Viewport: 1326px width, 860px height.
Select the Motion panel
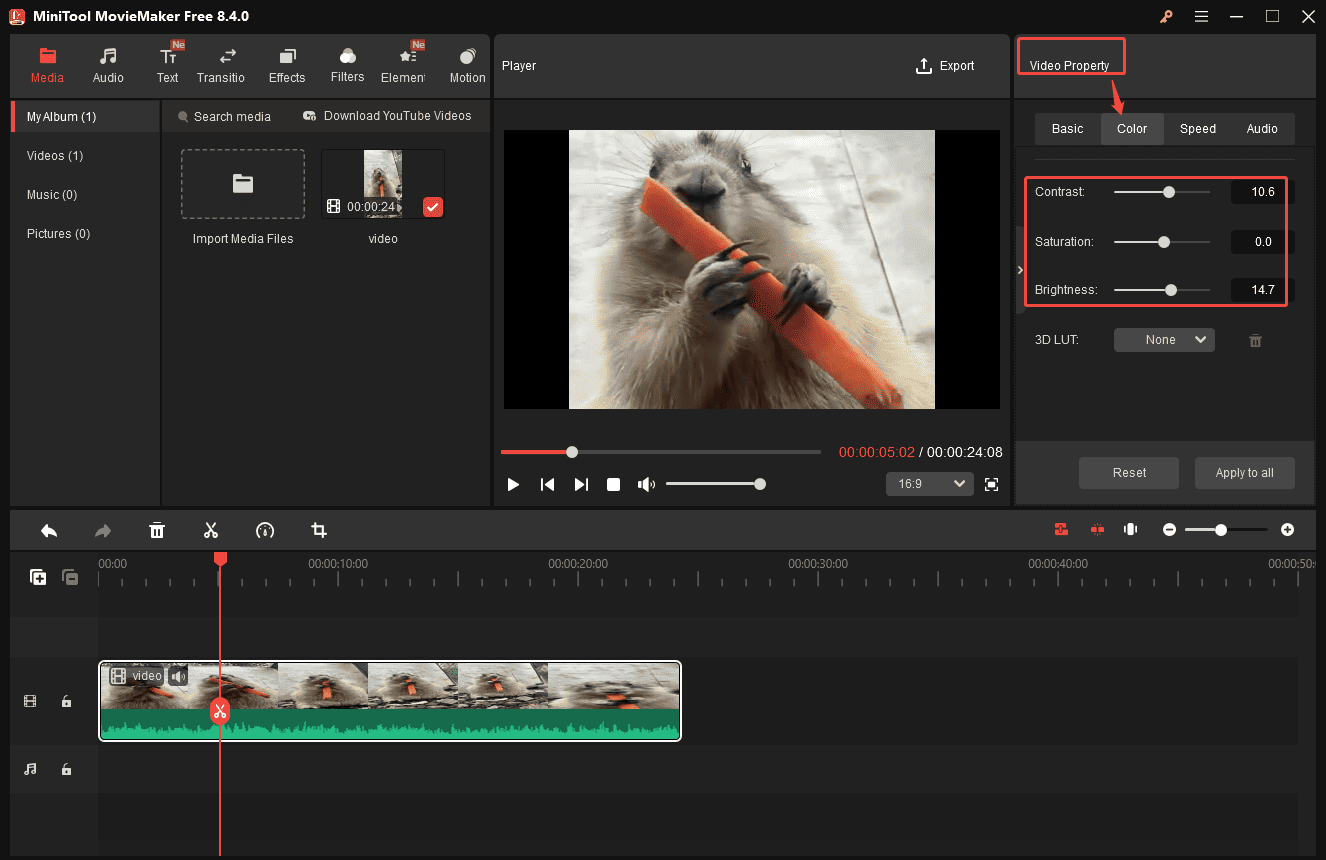click(466, 63)
